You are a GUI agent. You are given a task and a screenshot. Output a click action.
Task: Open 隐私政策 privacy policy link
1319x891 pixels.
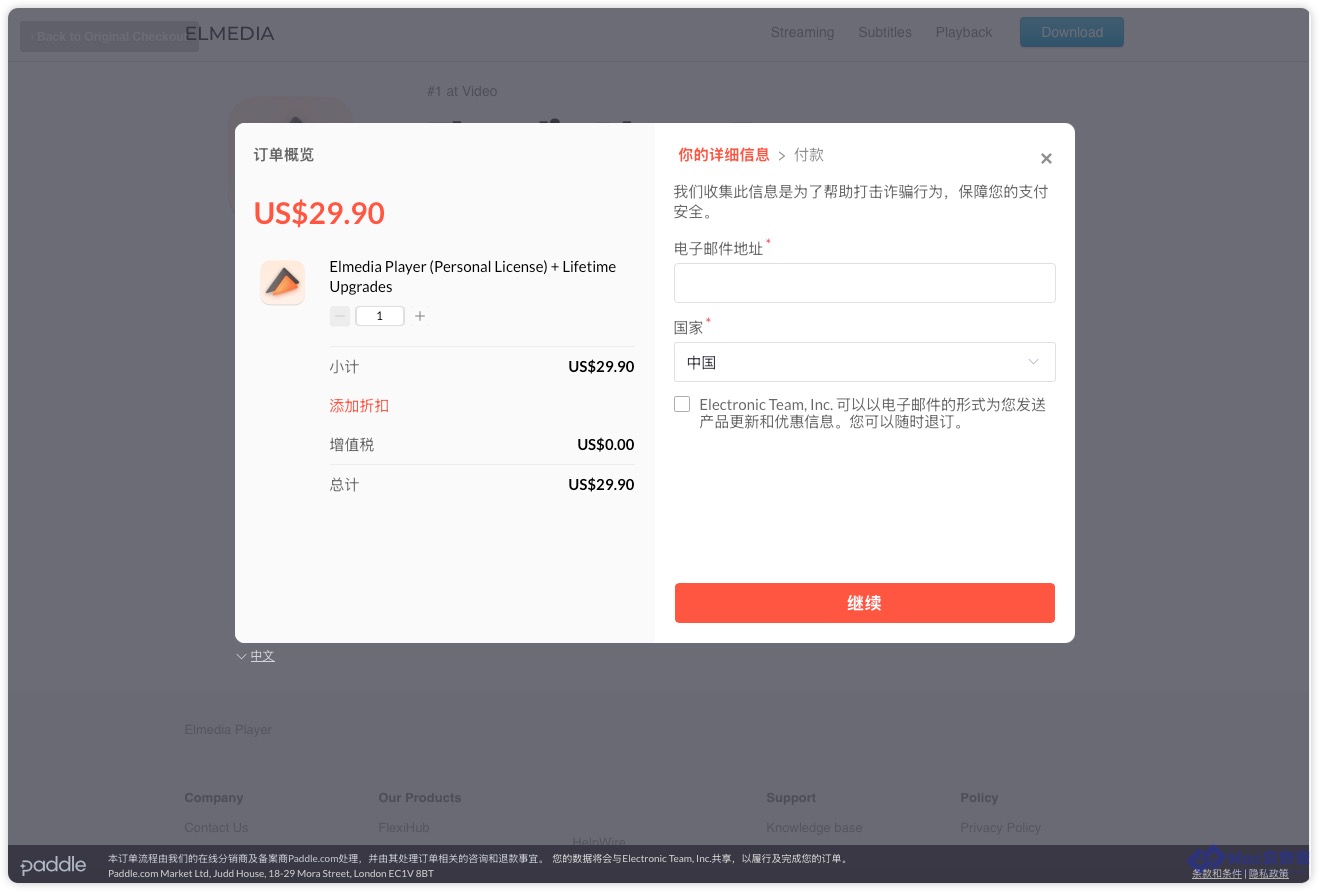click(x=1269, y=873)
